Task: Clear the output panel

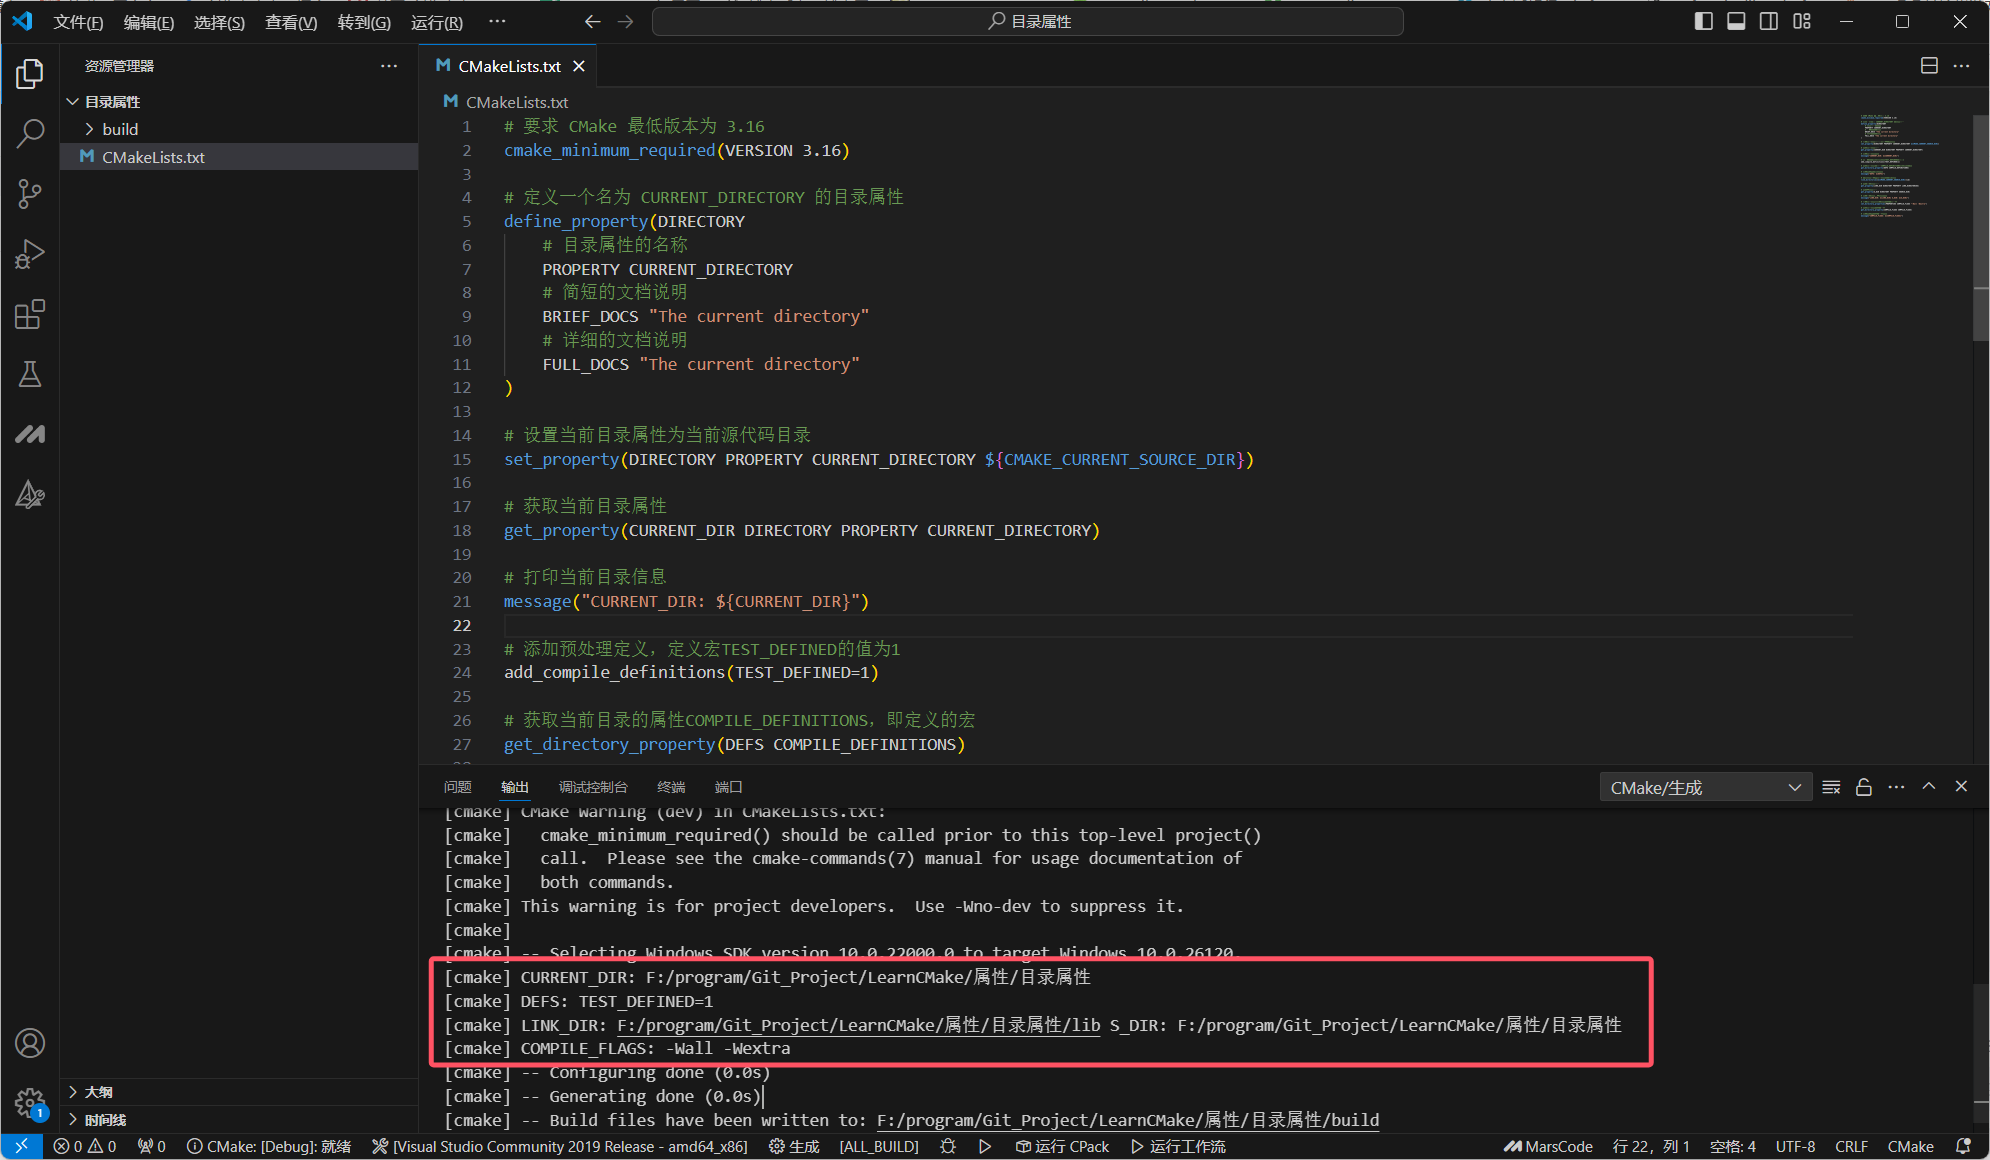Action: [1831, 787]
